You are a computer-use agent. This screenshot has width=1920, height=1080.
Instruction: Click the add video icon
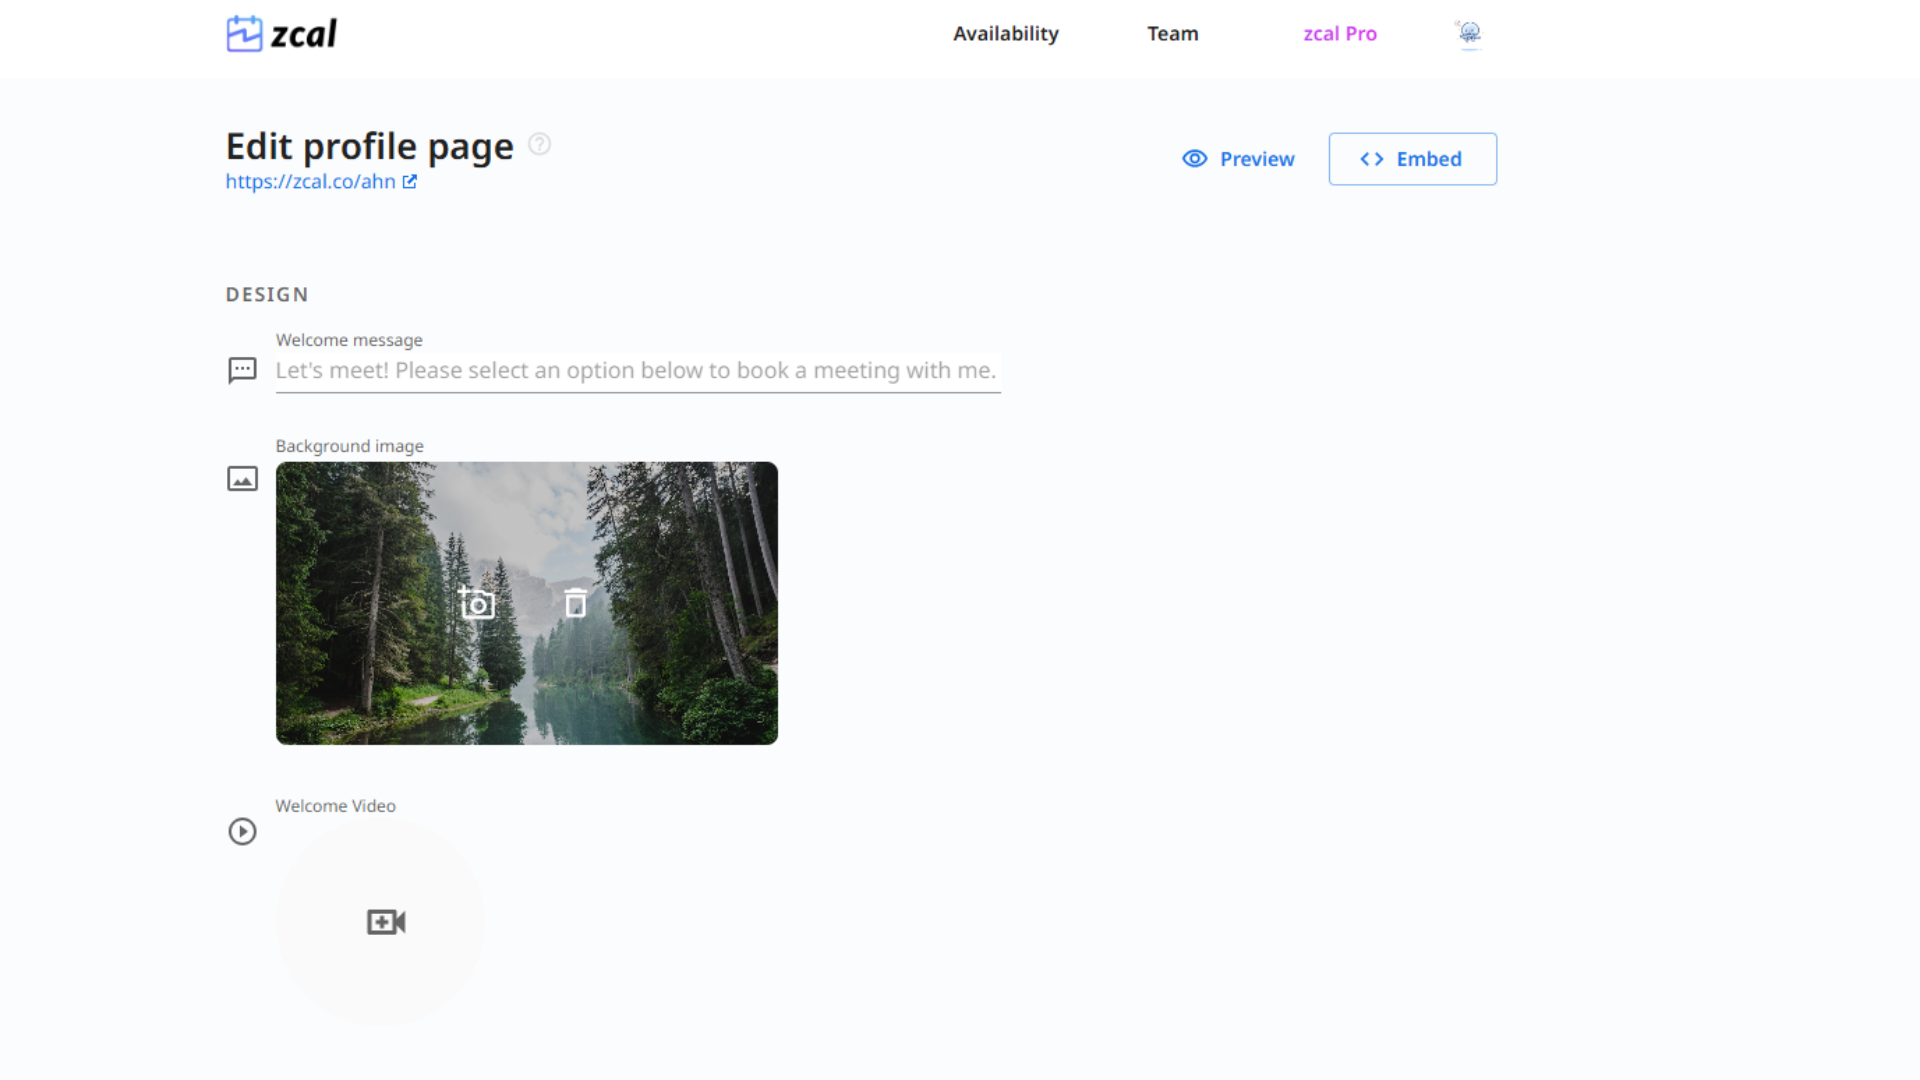pos(385,922)
